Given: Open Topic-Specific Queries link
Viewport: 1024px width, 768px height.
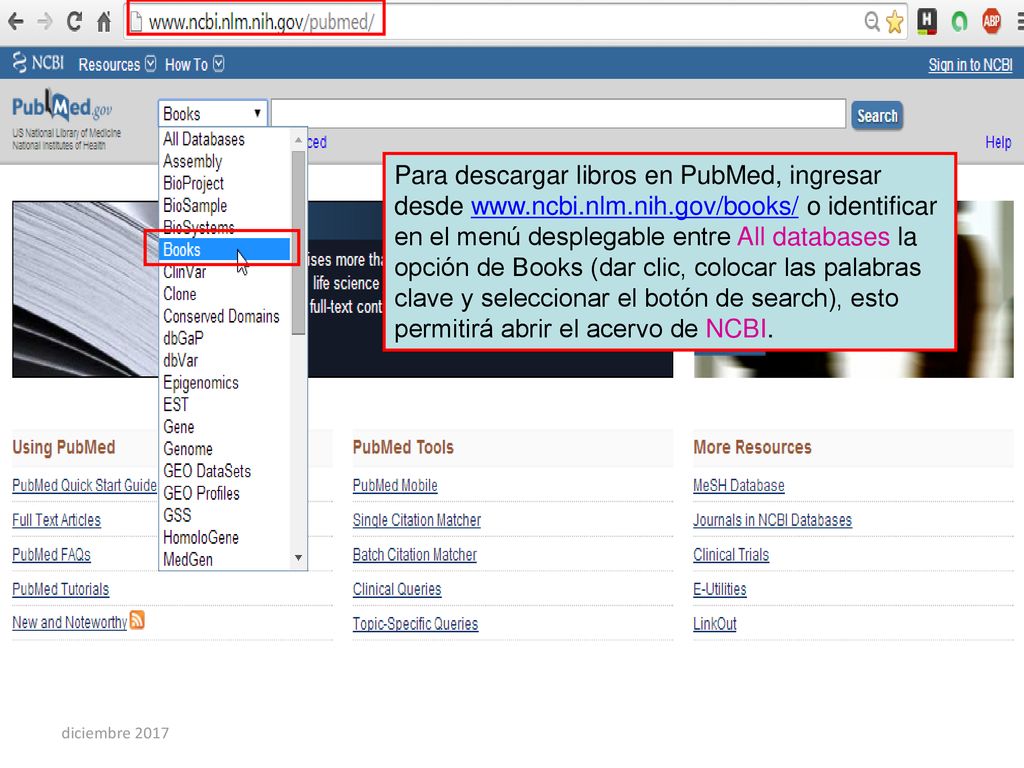Looking at the screenshot, I should coord(415,624).
